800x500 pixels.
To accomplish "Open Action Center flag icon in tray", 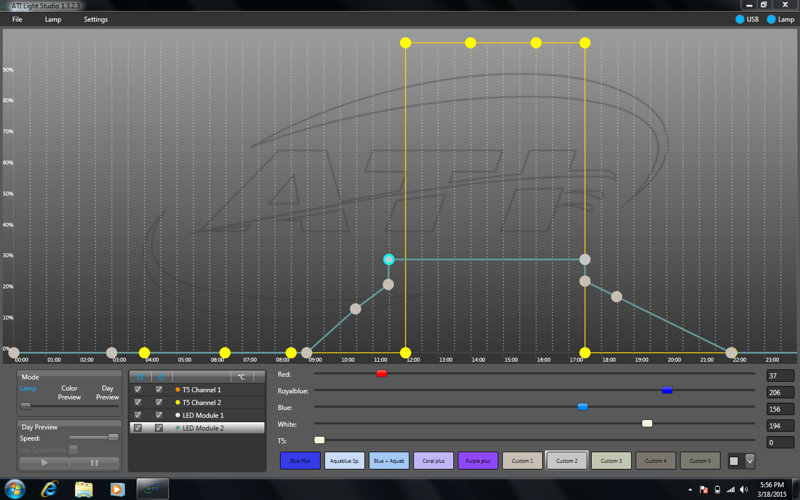I will [704, 490].
